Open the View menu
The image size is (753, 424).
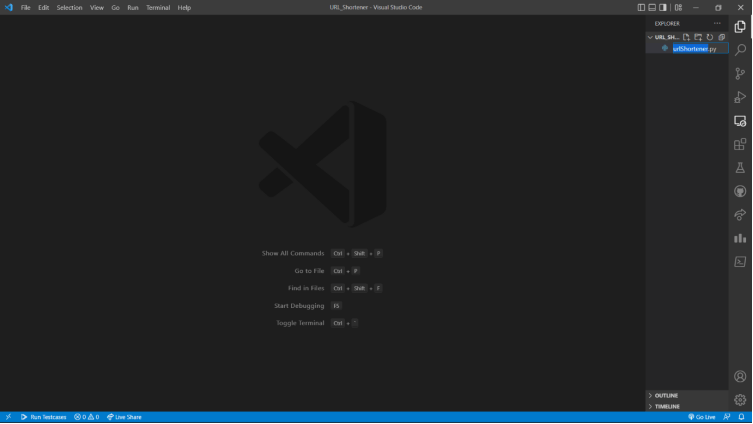pyautogui.click(x=97, y=7)
